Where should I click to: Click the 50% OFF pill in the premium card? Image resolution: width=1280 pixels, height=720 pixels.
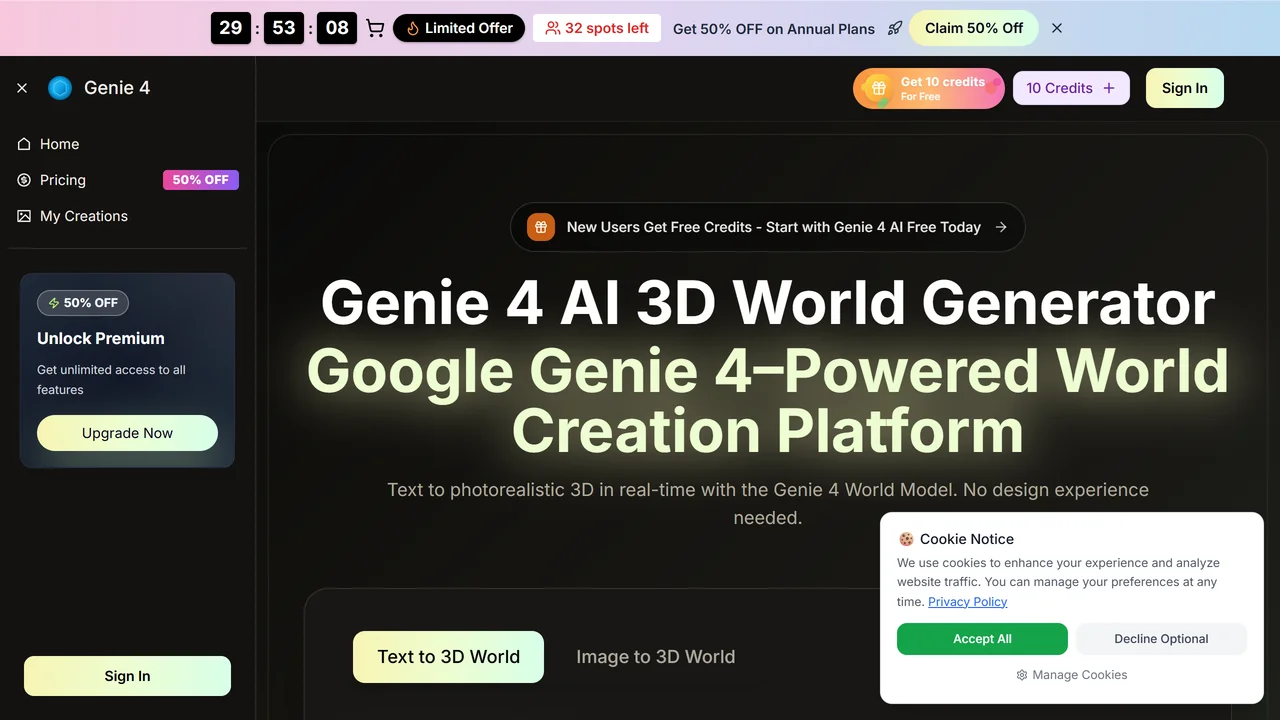(x=83, y=303)
